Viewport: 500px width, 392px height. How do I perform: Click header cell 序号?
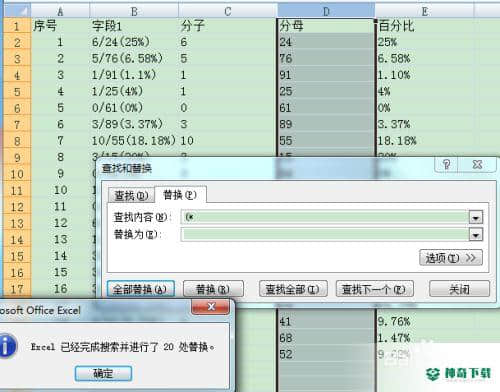[x=60, y=26]
